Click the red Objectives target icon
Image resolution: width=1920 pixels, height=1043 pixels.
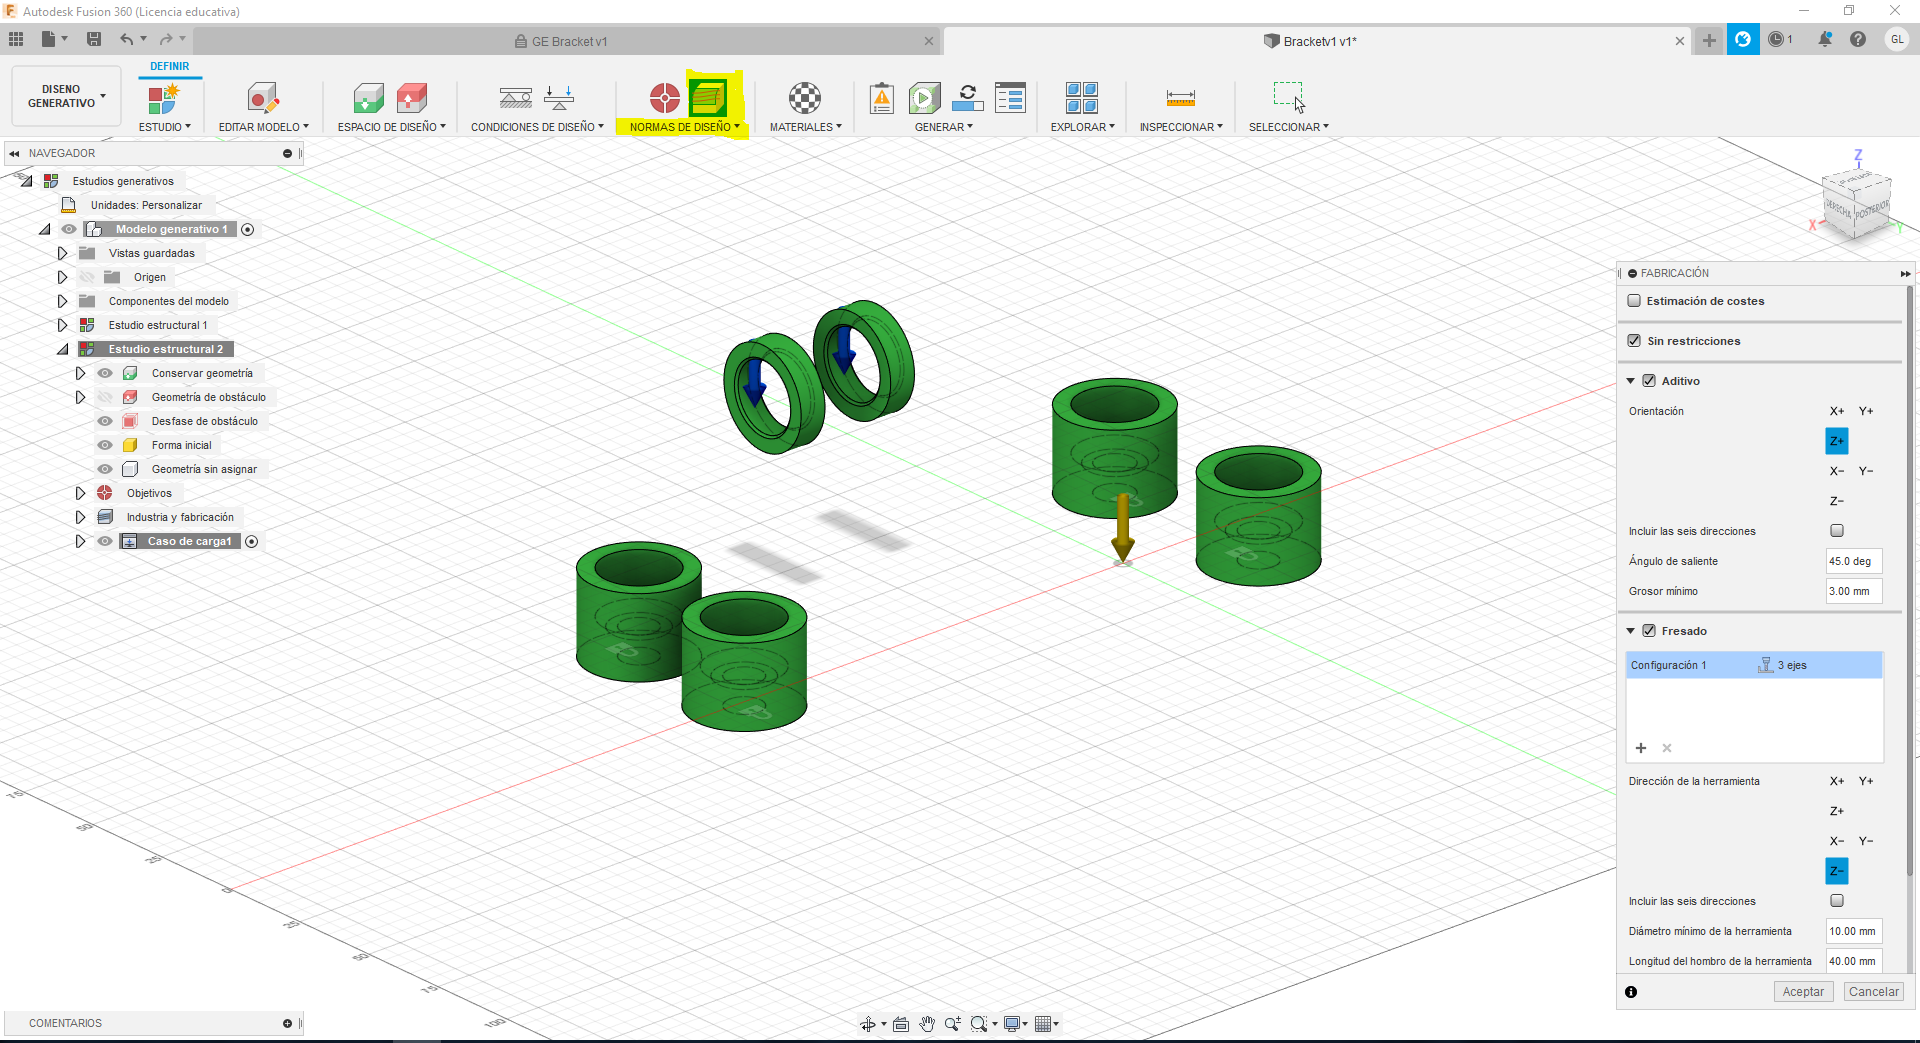click(x=664, y=98)
